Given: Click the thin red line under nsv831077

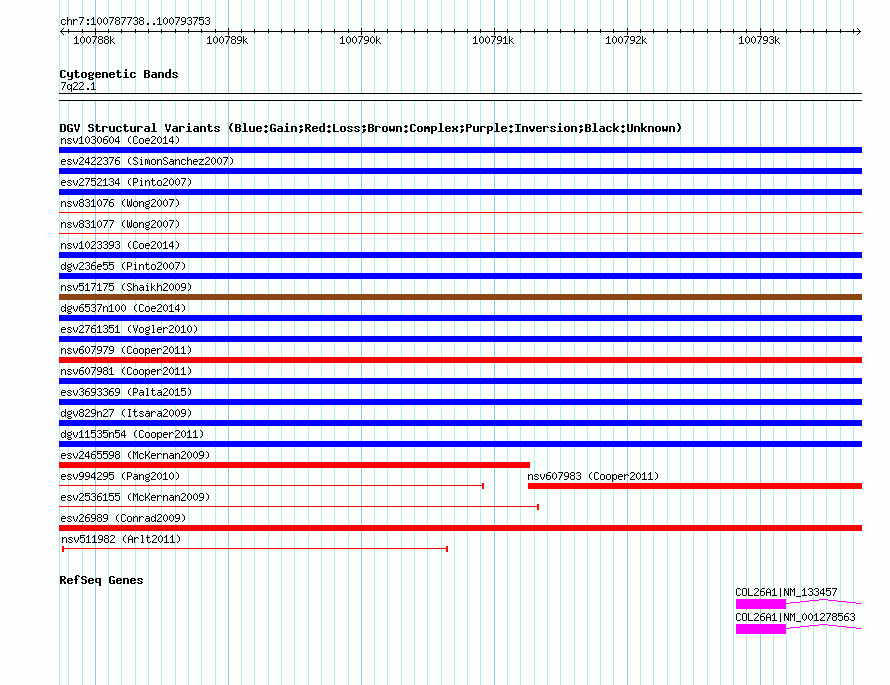Looking at the screenshot, I should 460,234.
